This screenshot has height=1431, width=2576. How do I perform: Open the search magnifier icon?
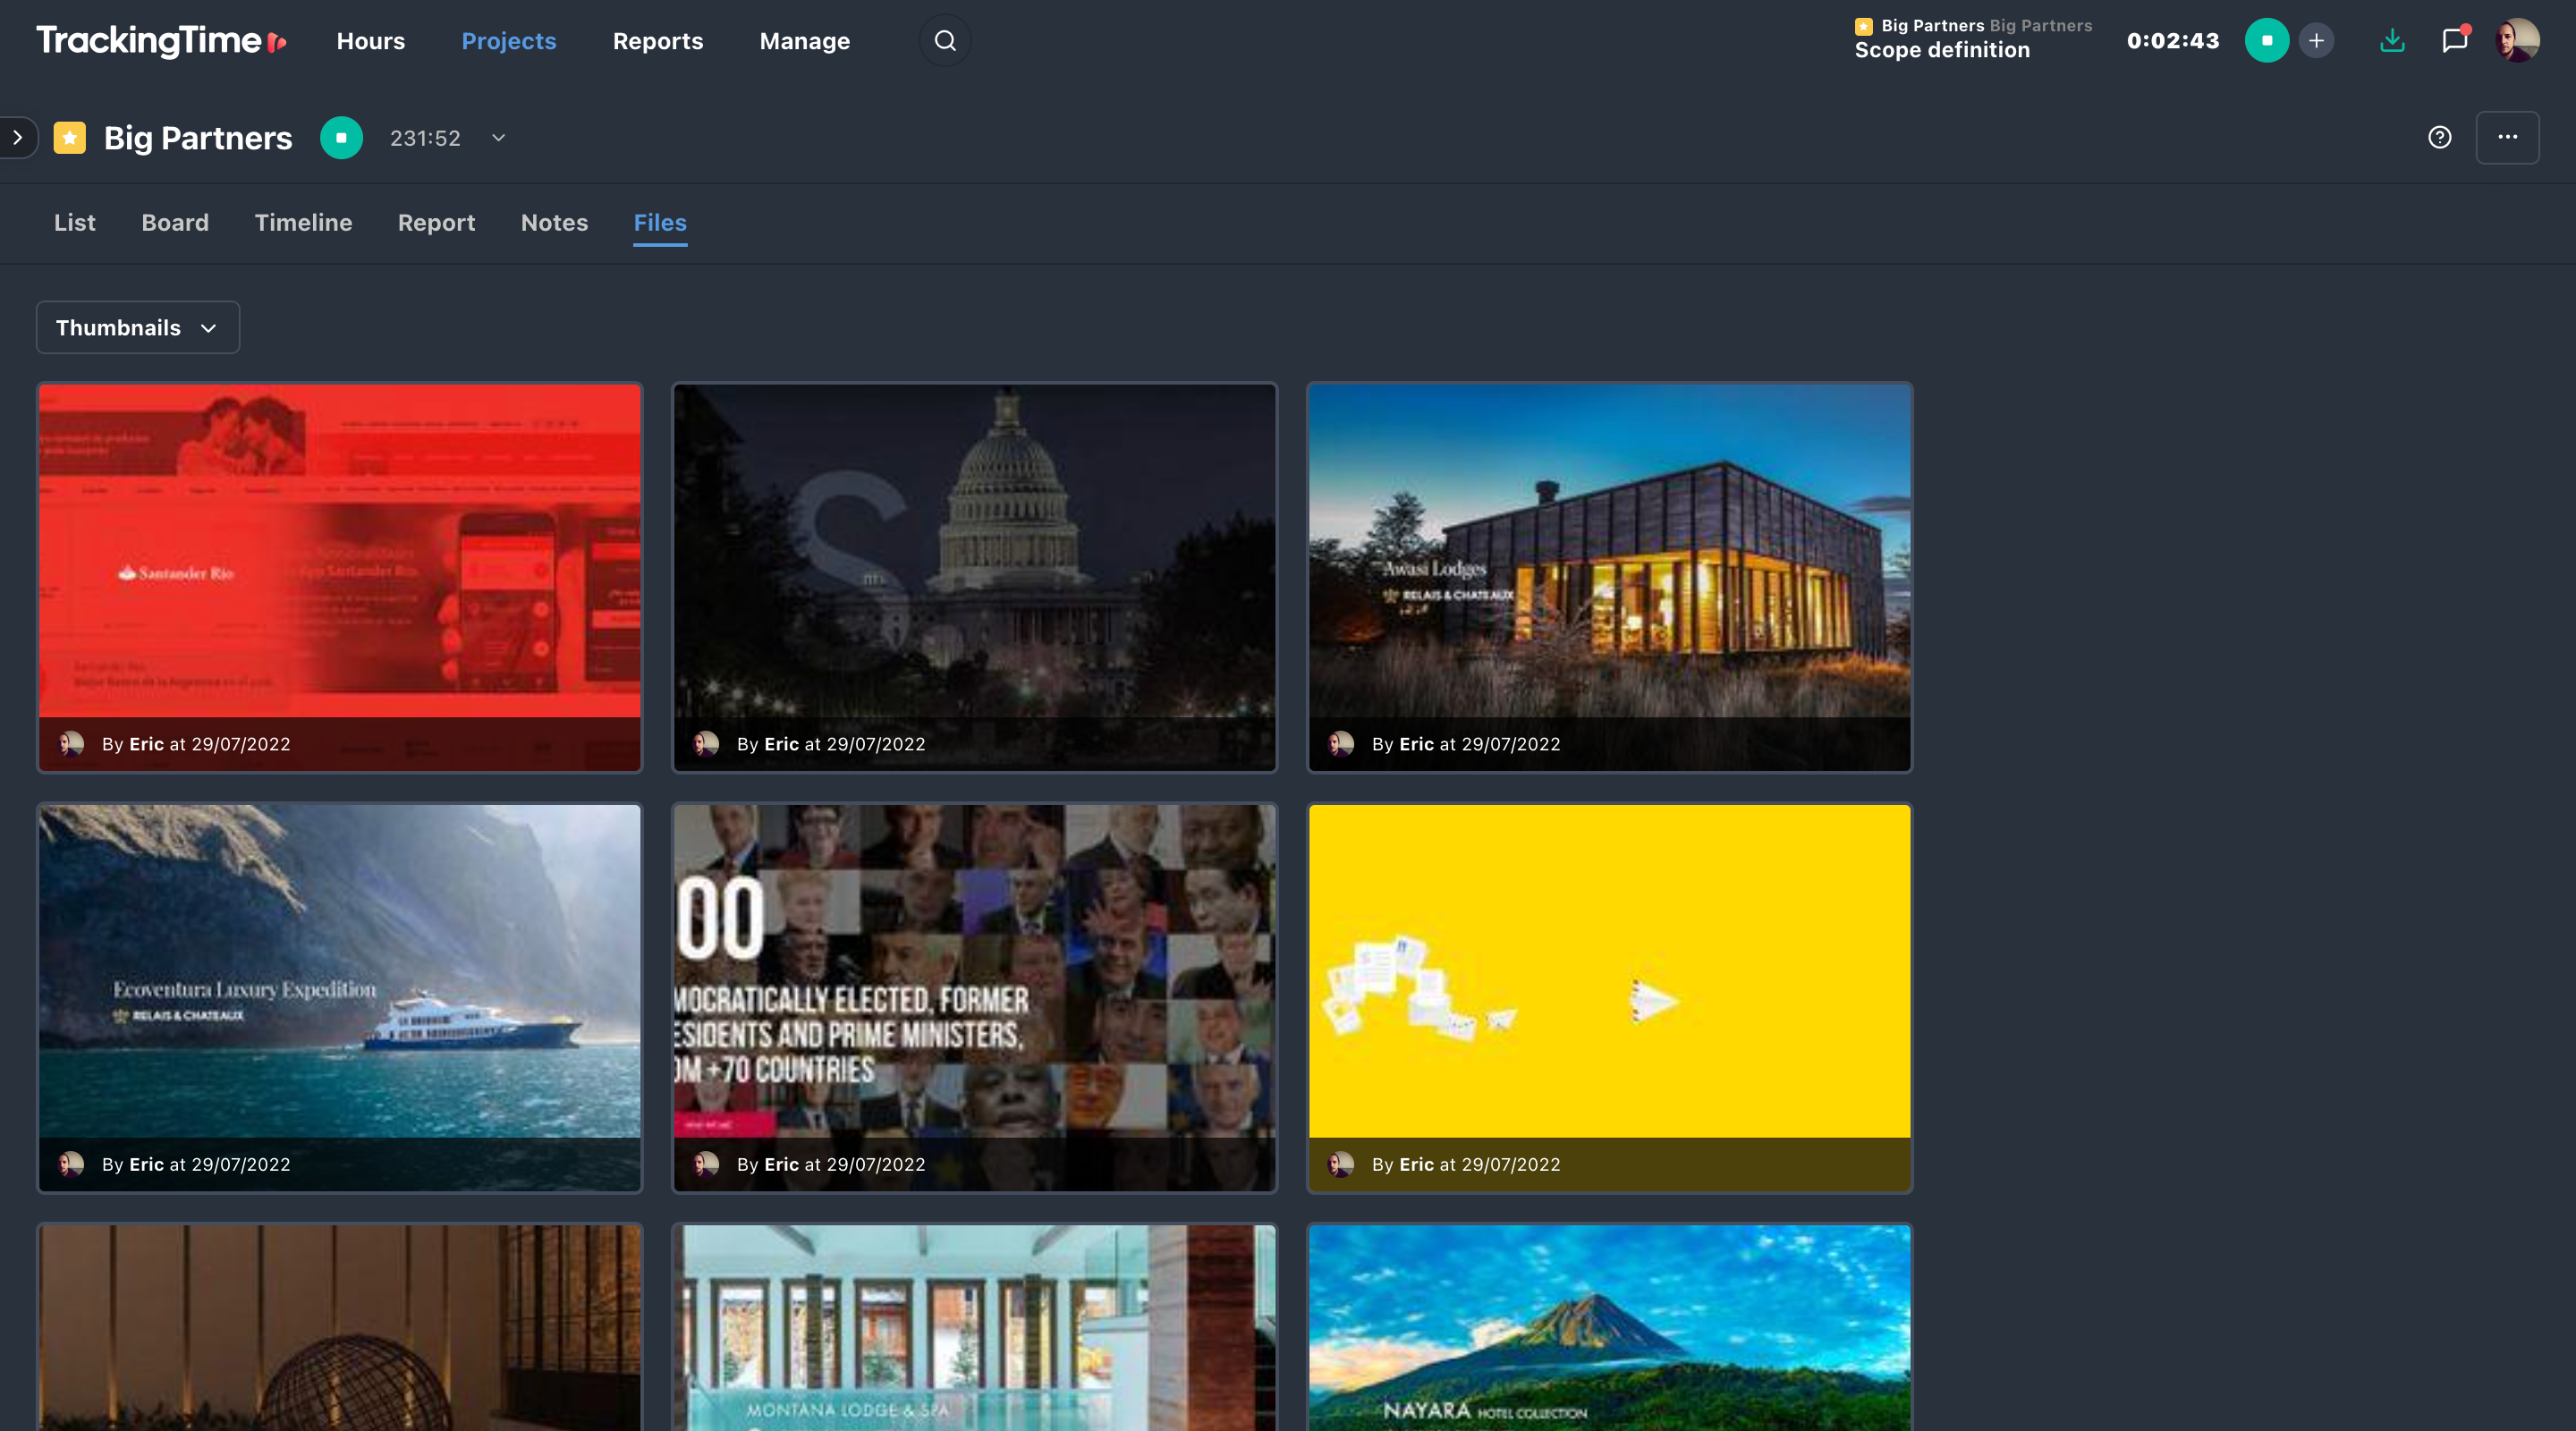coord(944,41)
